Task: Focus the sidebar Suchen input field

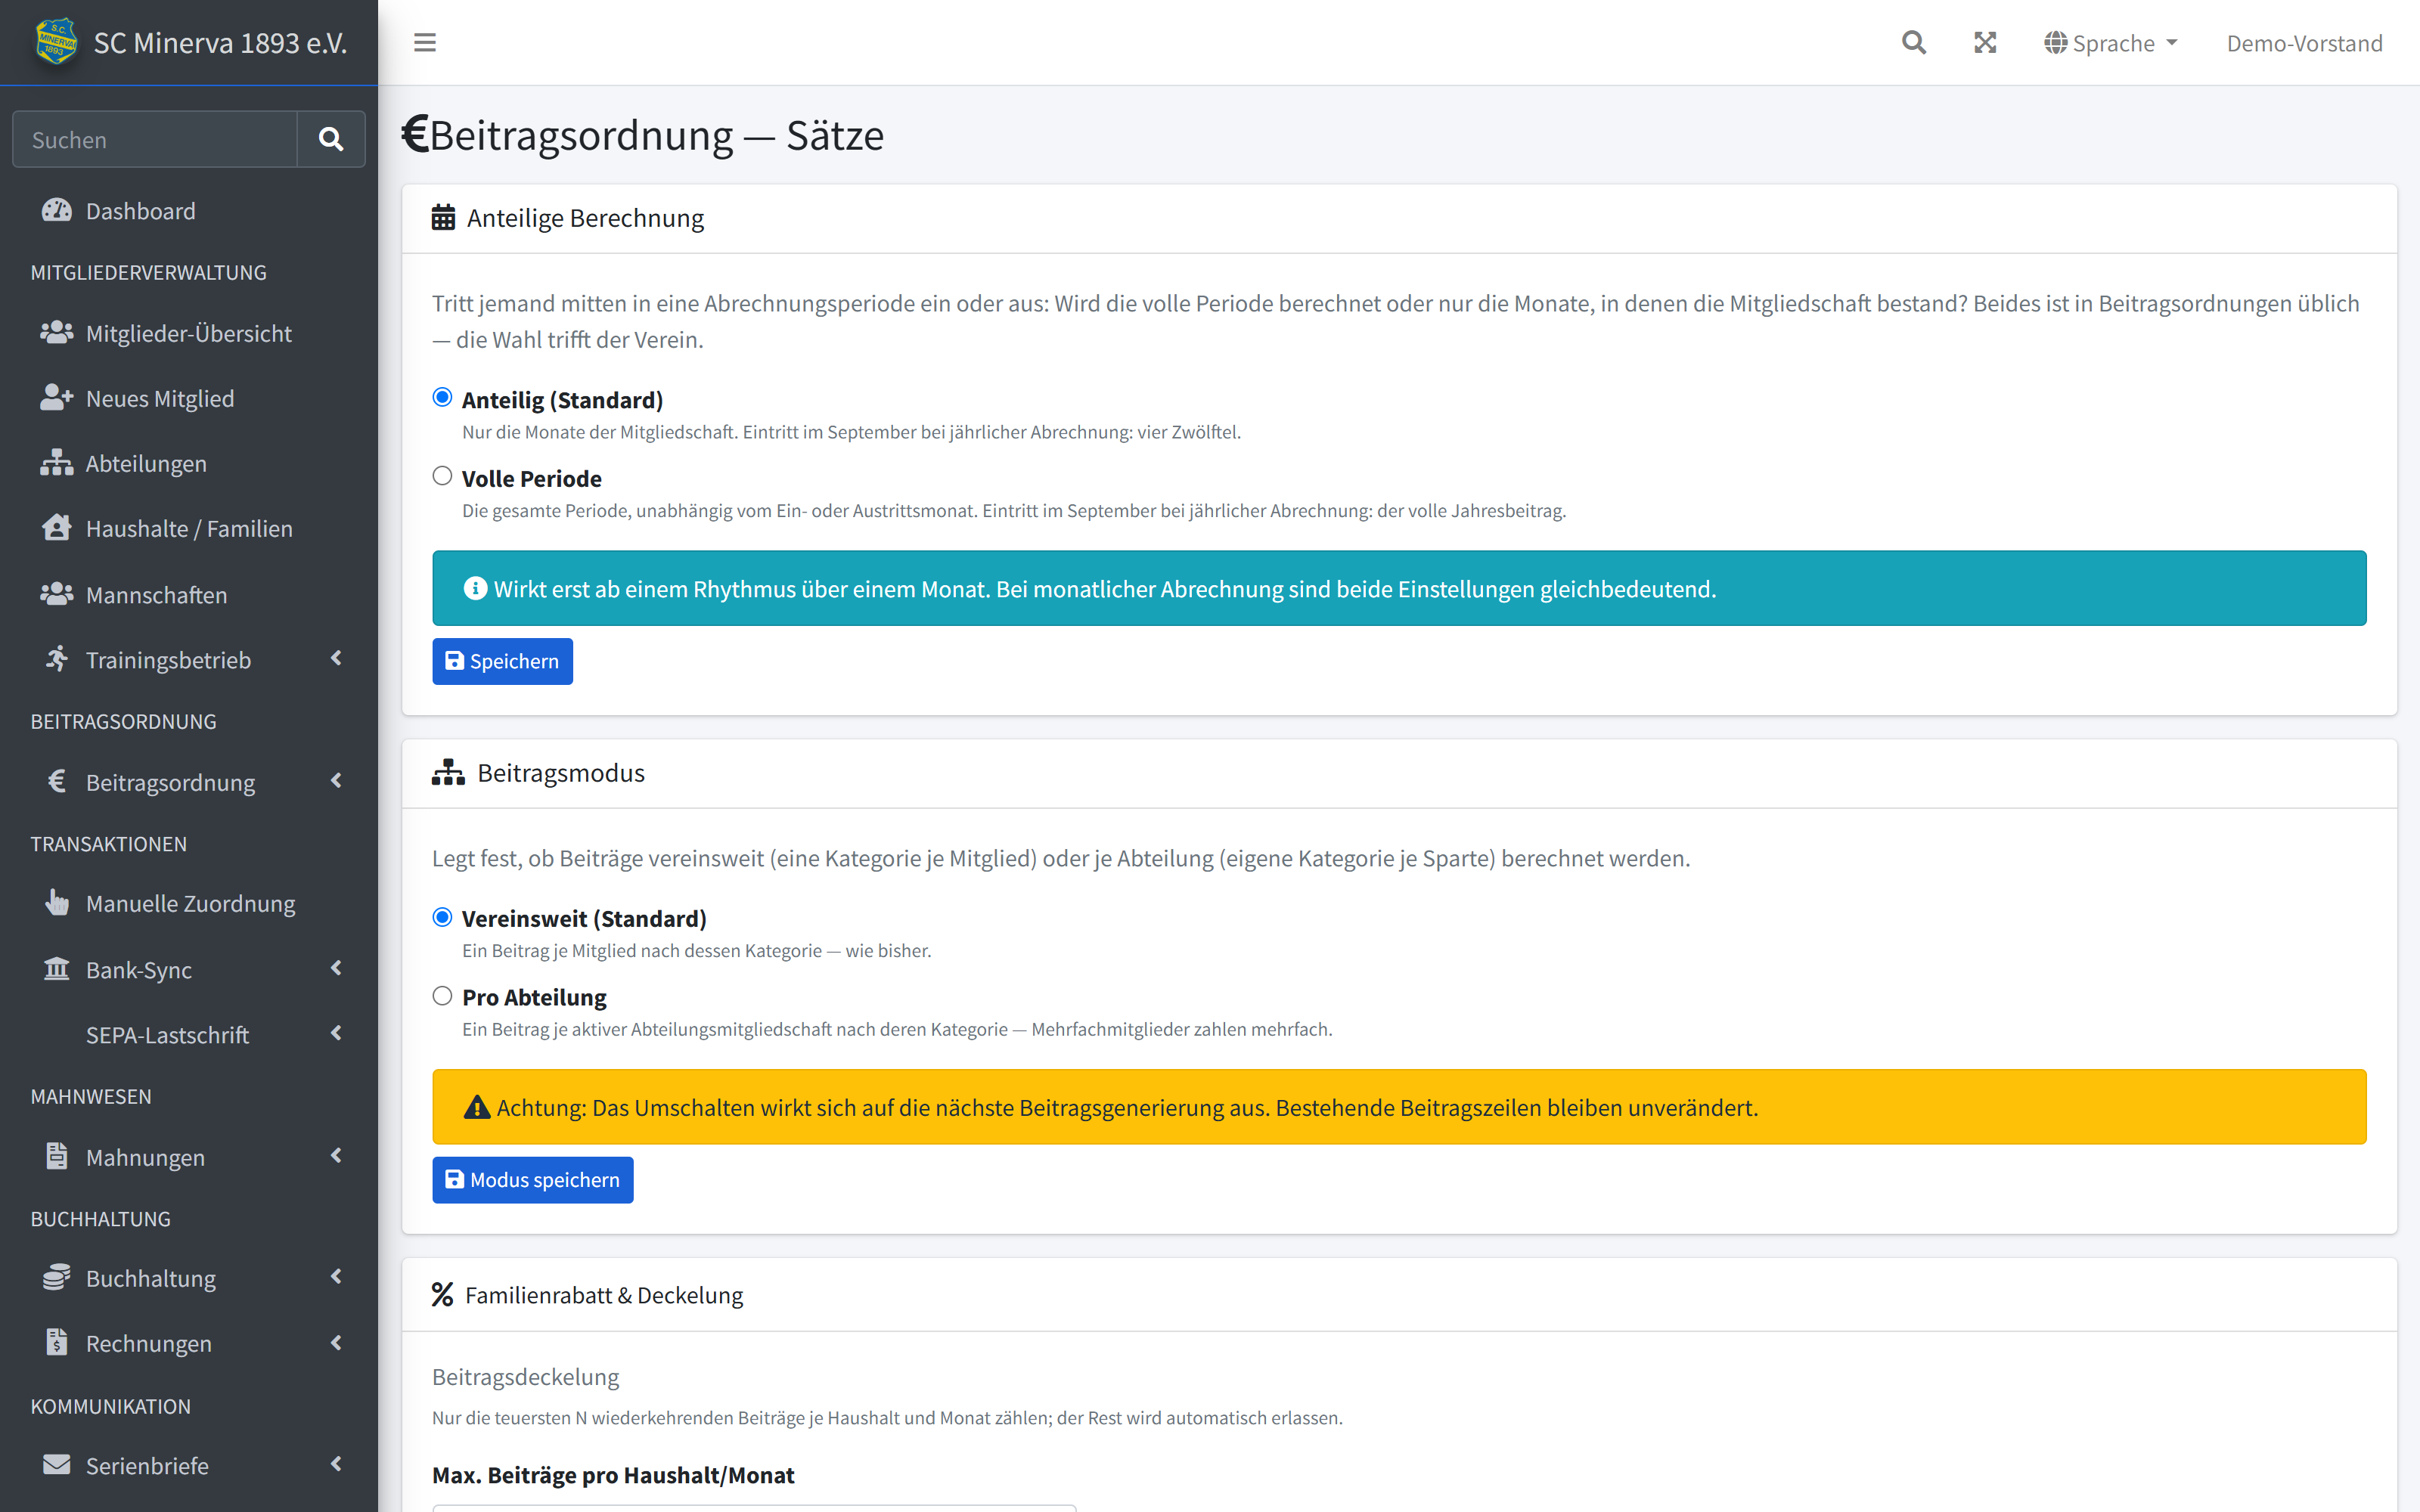Action: [155, 139]
